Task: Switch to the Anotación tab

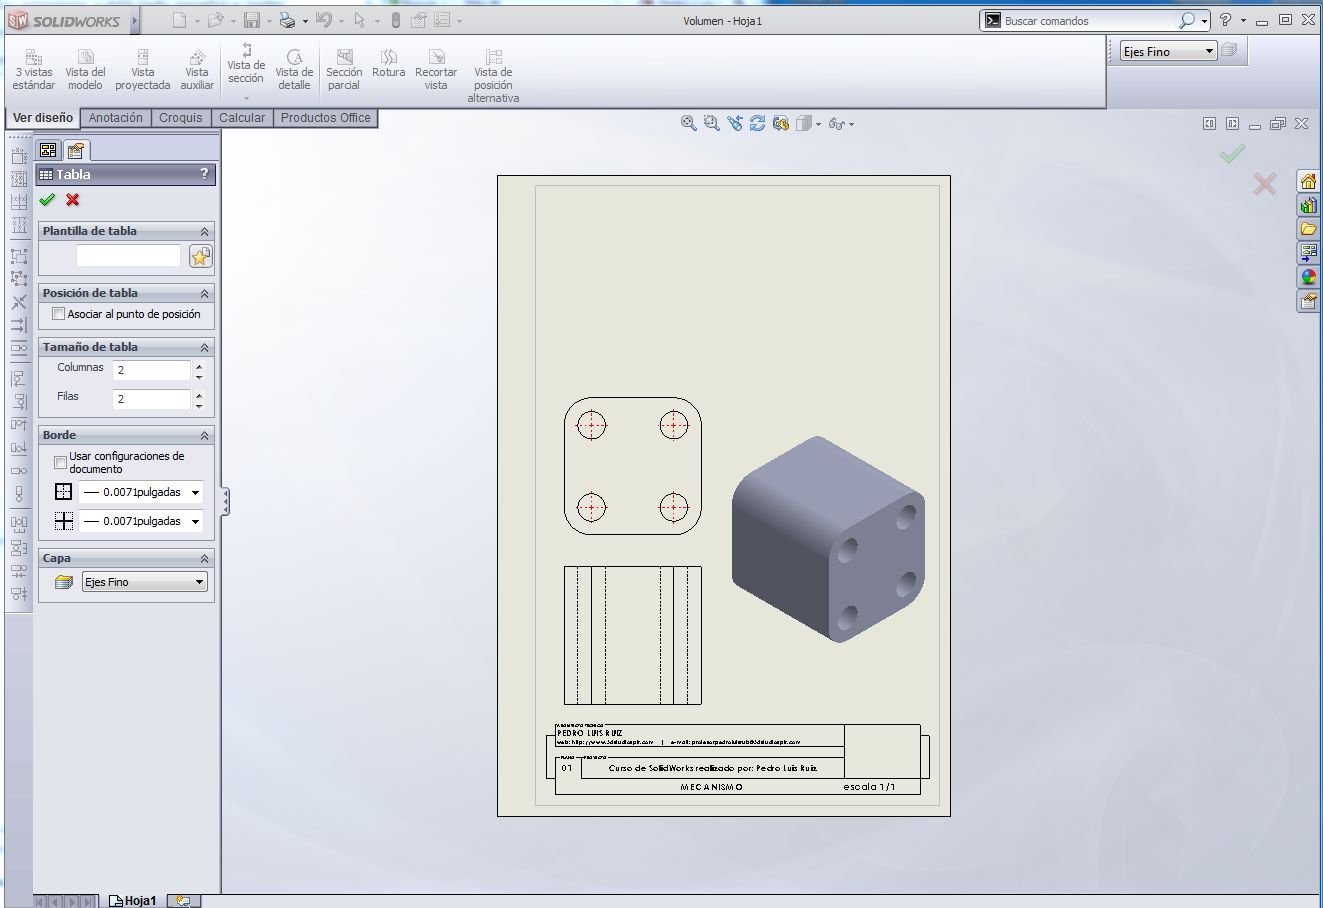Action: pos(116,118)
